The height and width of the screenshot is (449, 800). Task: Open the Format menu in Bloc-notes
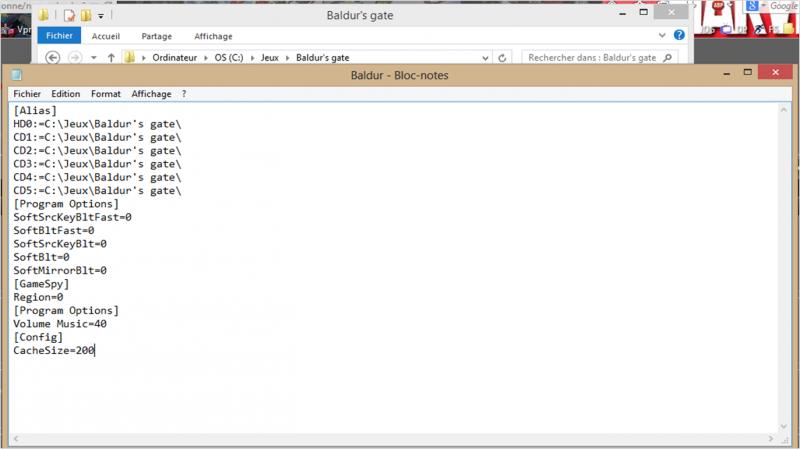click(106, 94)
